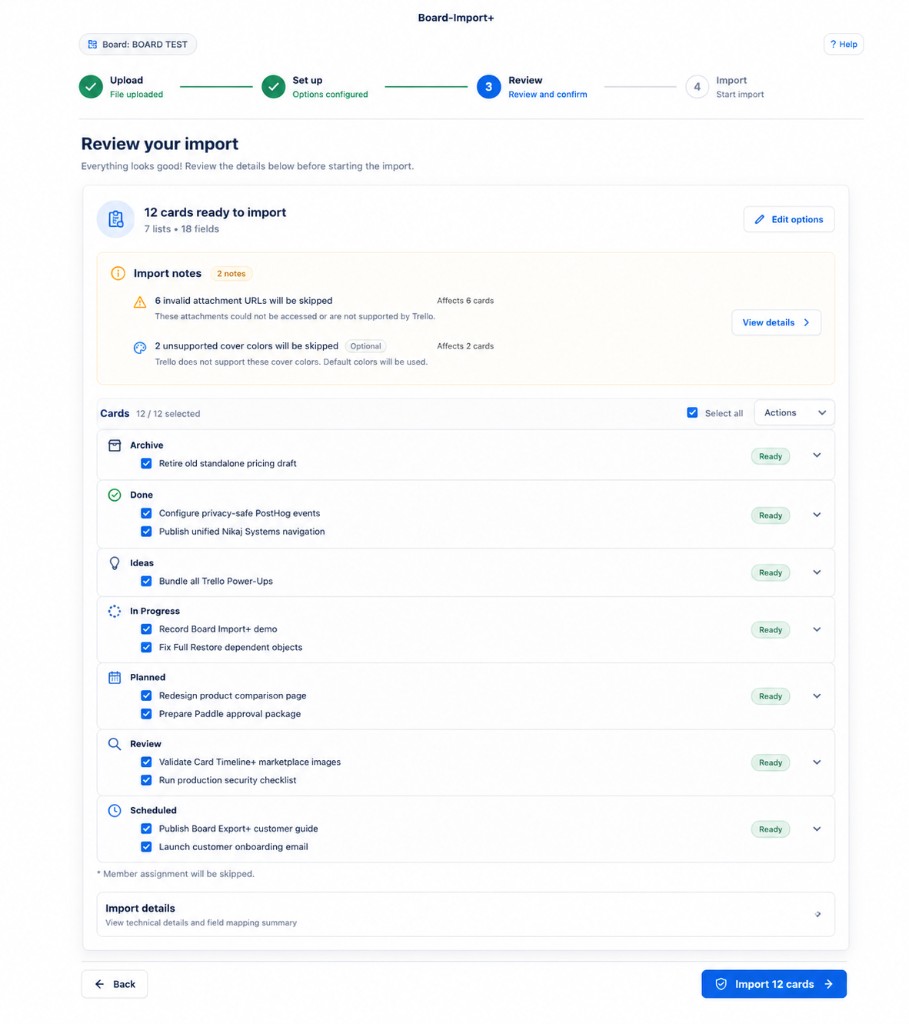Click 'Member assignment will be skipped' note

tap(176, 874)
